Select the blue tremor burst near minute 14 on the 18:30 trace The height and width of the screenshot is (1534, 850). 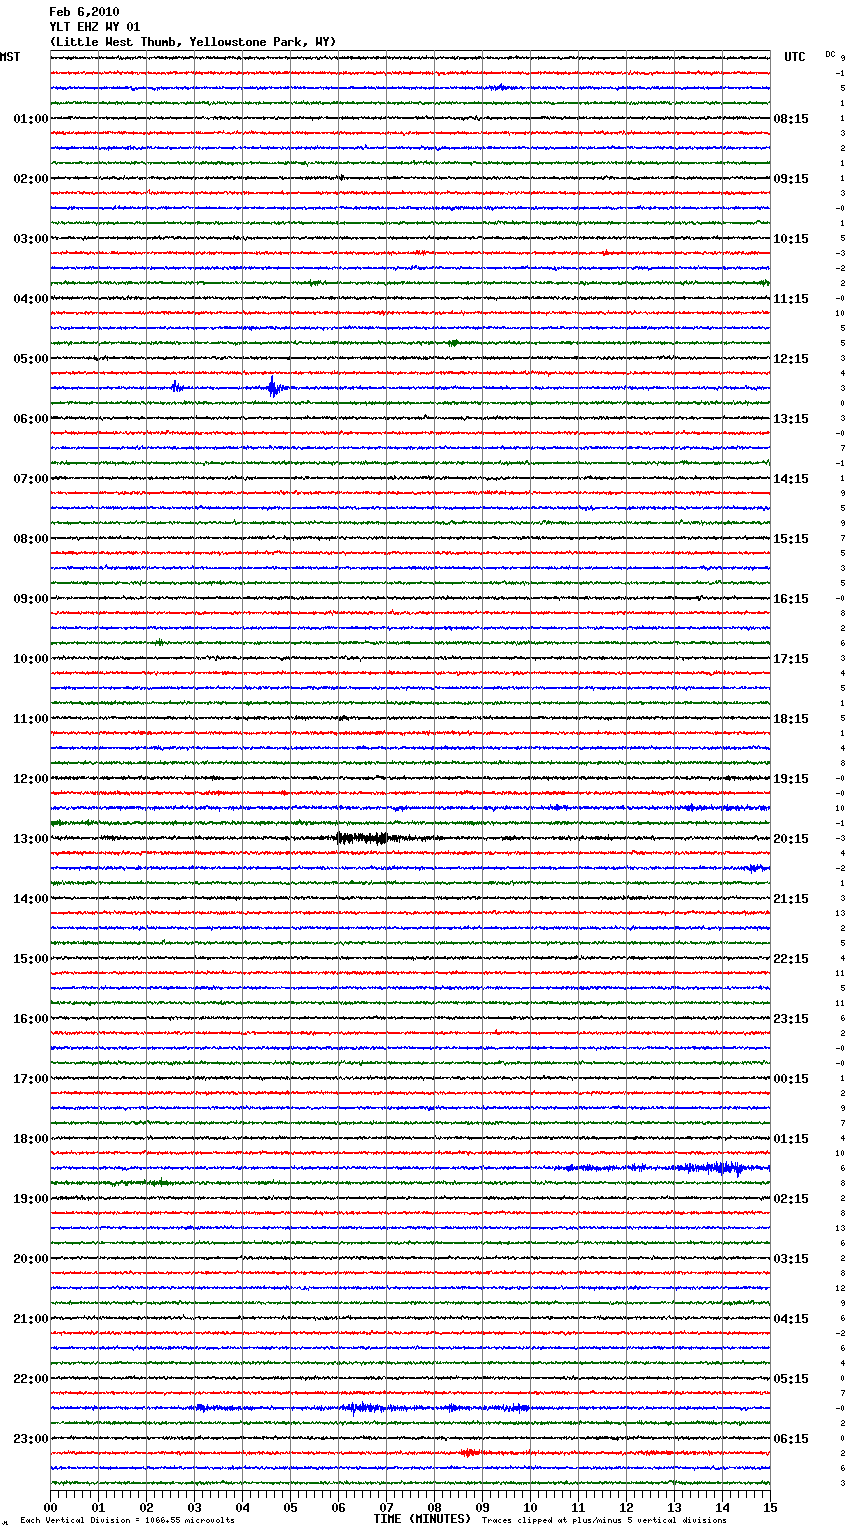pyautogui.click(x=715, y=1167)
